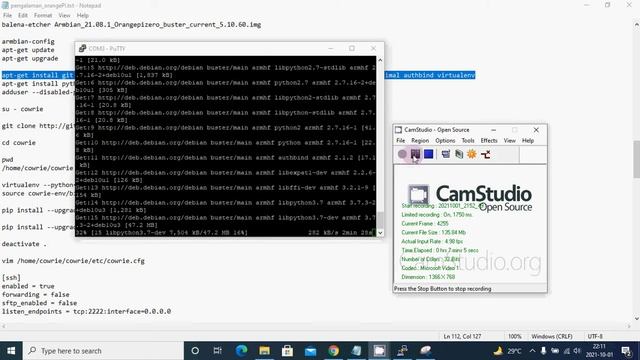The image size is (640, 360).
Task: Click the 'sftp_enabled = false' line
Action: click(x=39, y=303)
